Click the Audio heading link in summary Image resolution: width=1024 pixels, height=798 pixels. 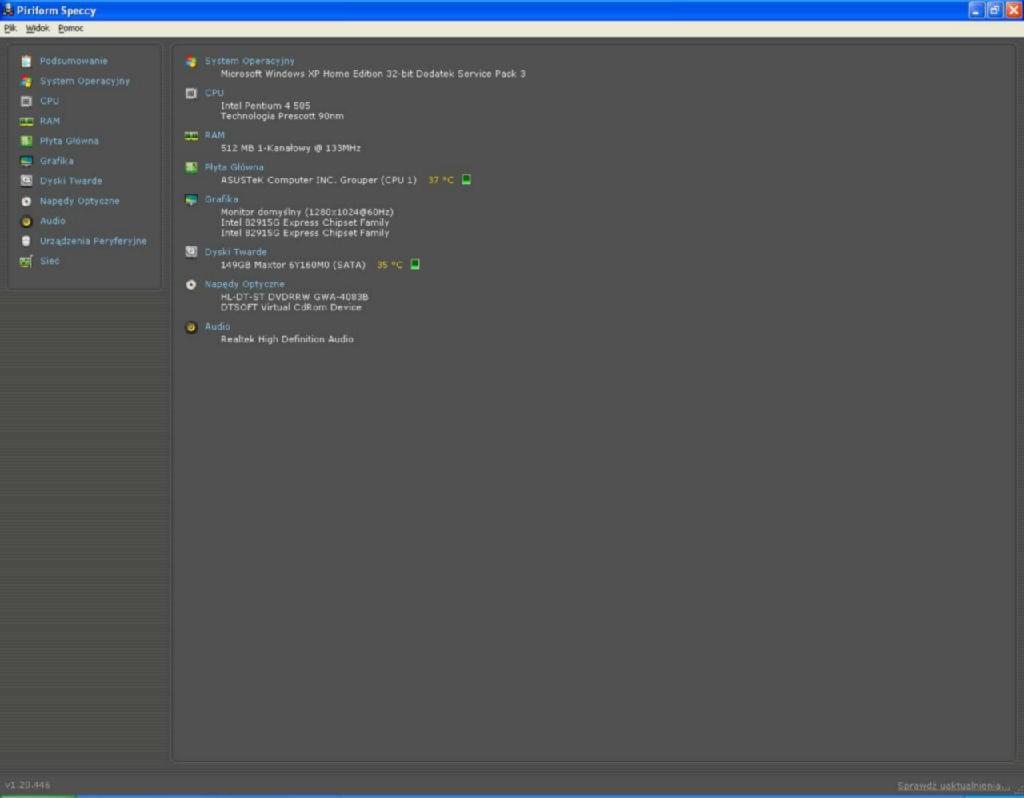(x=217, y=327)
